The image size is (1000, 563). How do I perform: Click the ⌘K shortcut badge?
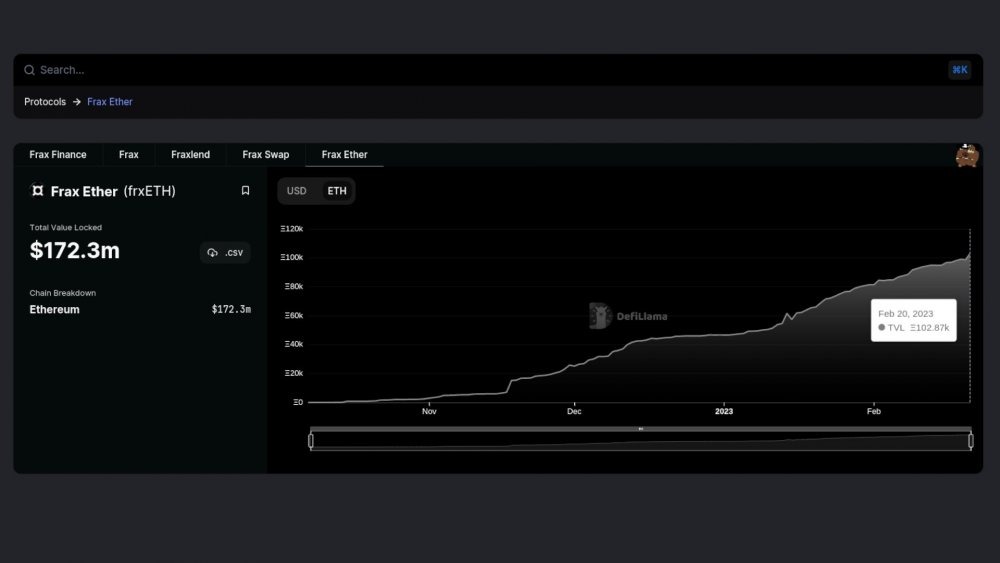(x=959, y=70)
